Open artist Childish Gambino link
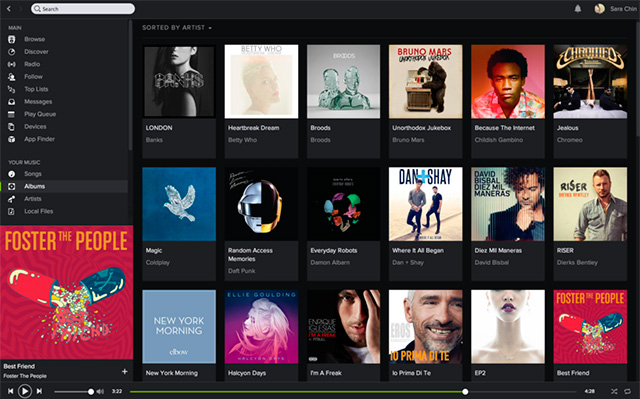The height and width of the screenshot is (399, 640). pos(499,140)
